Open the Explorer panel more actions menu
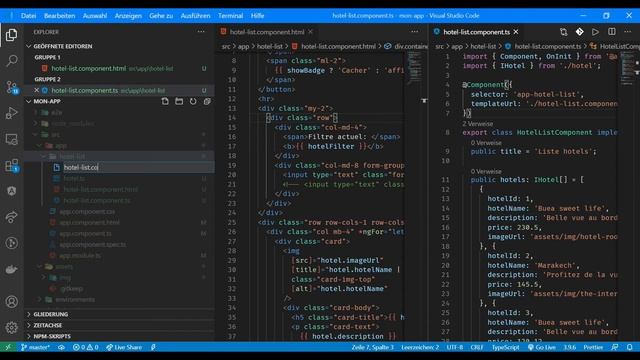The width and height of the screenshot is (640, 360). coord(201,32)
